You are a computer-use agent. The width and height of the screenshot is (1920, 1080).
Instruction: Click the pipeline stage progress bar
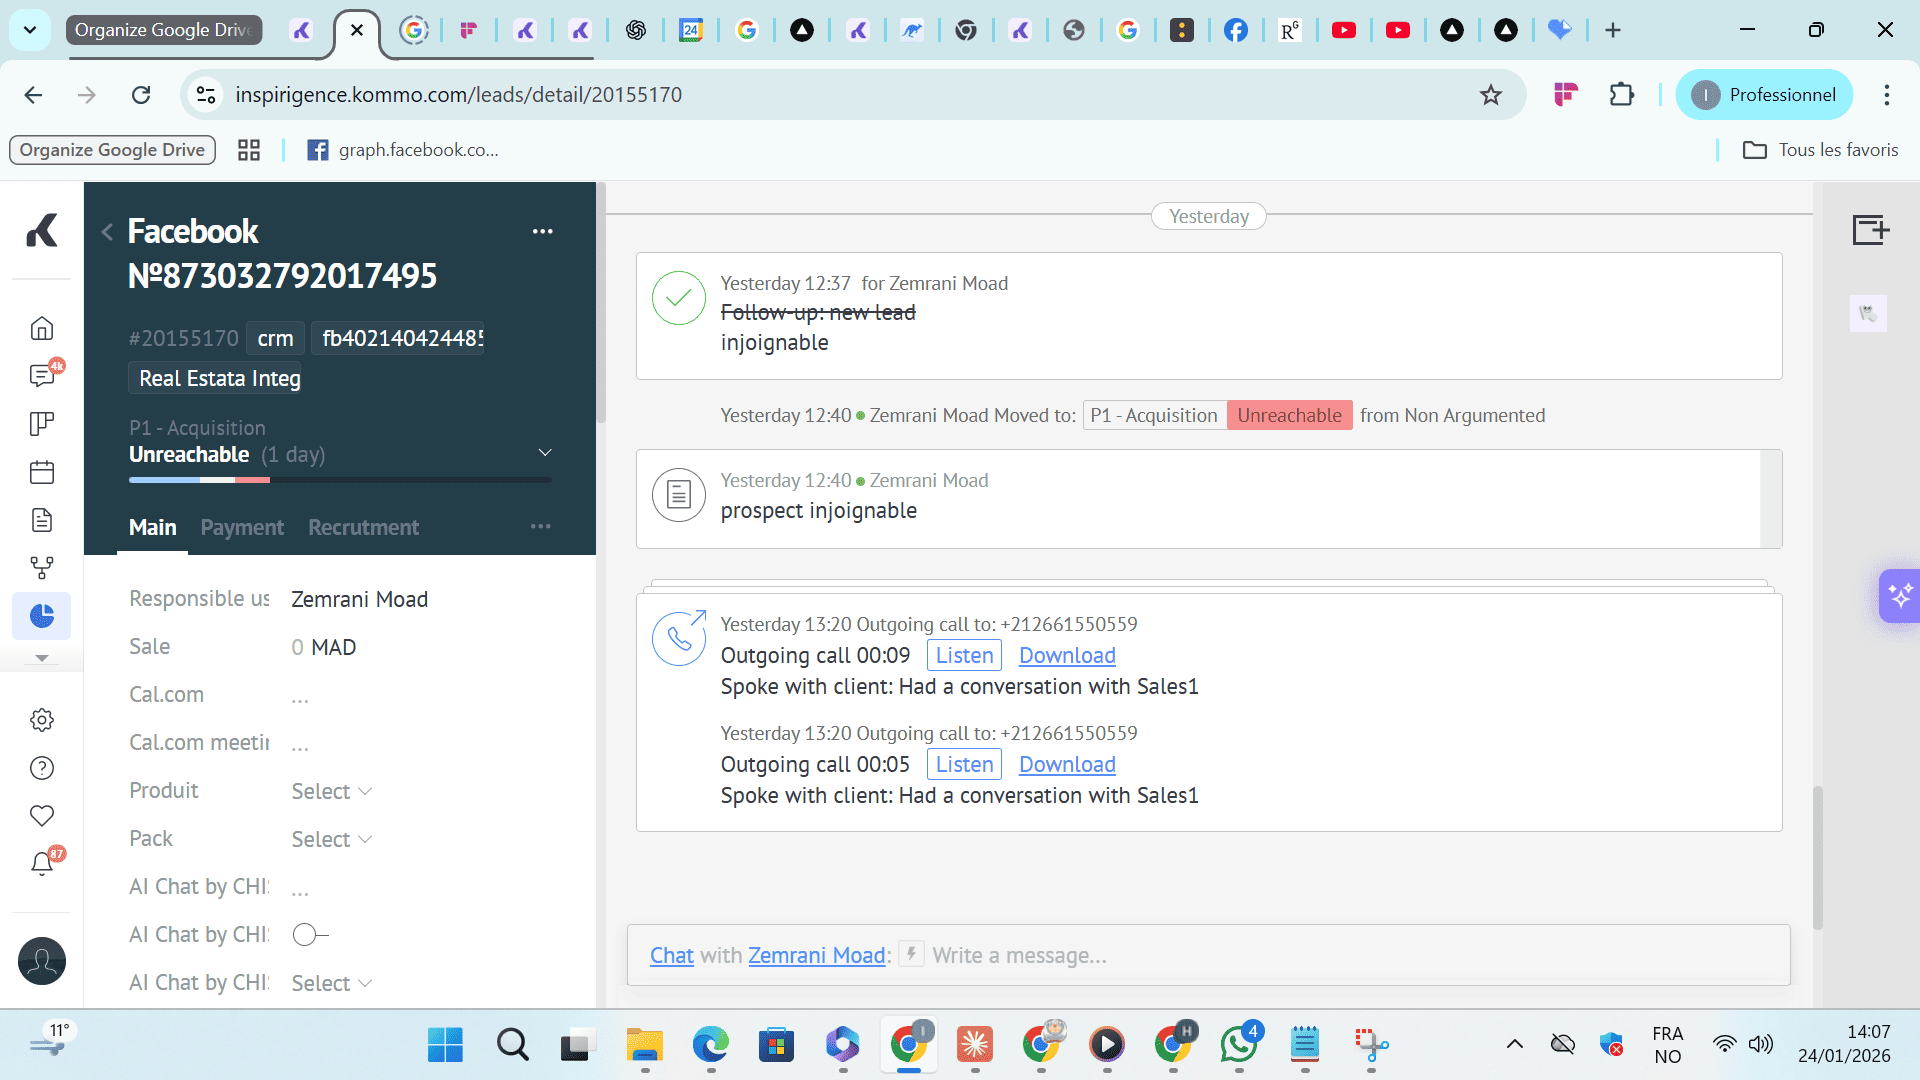(x=340, y=481)
